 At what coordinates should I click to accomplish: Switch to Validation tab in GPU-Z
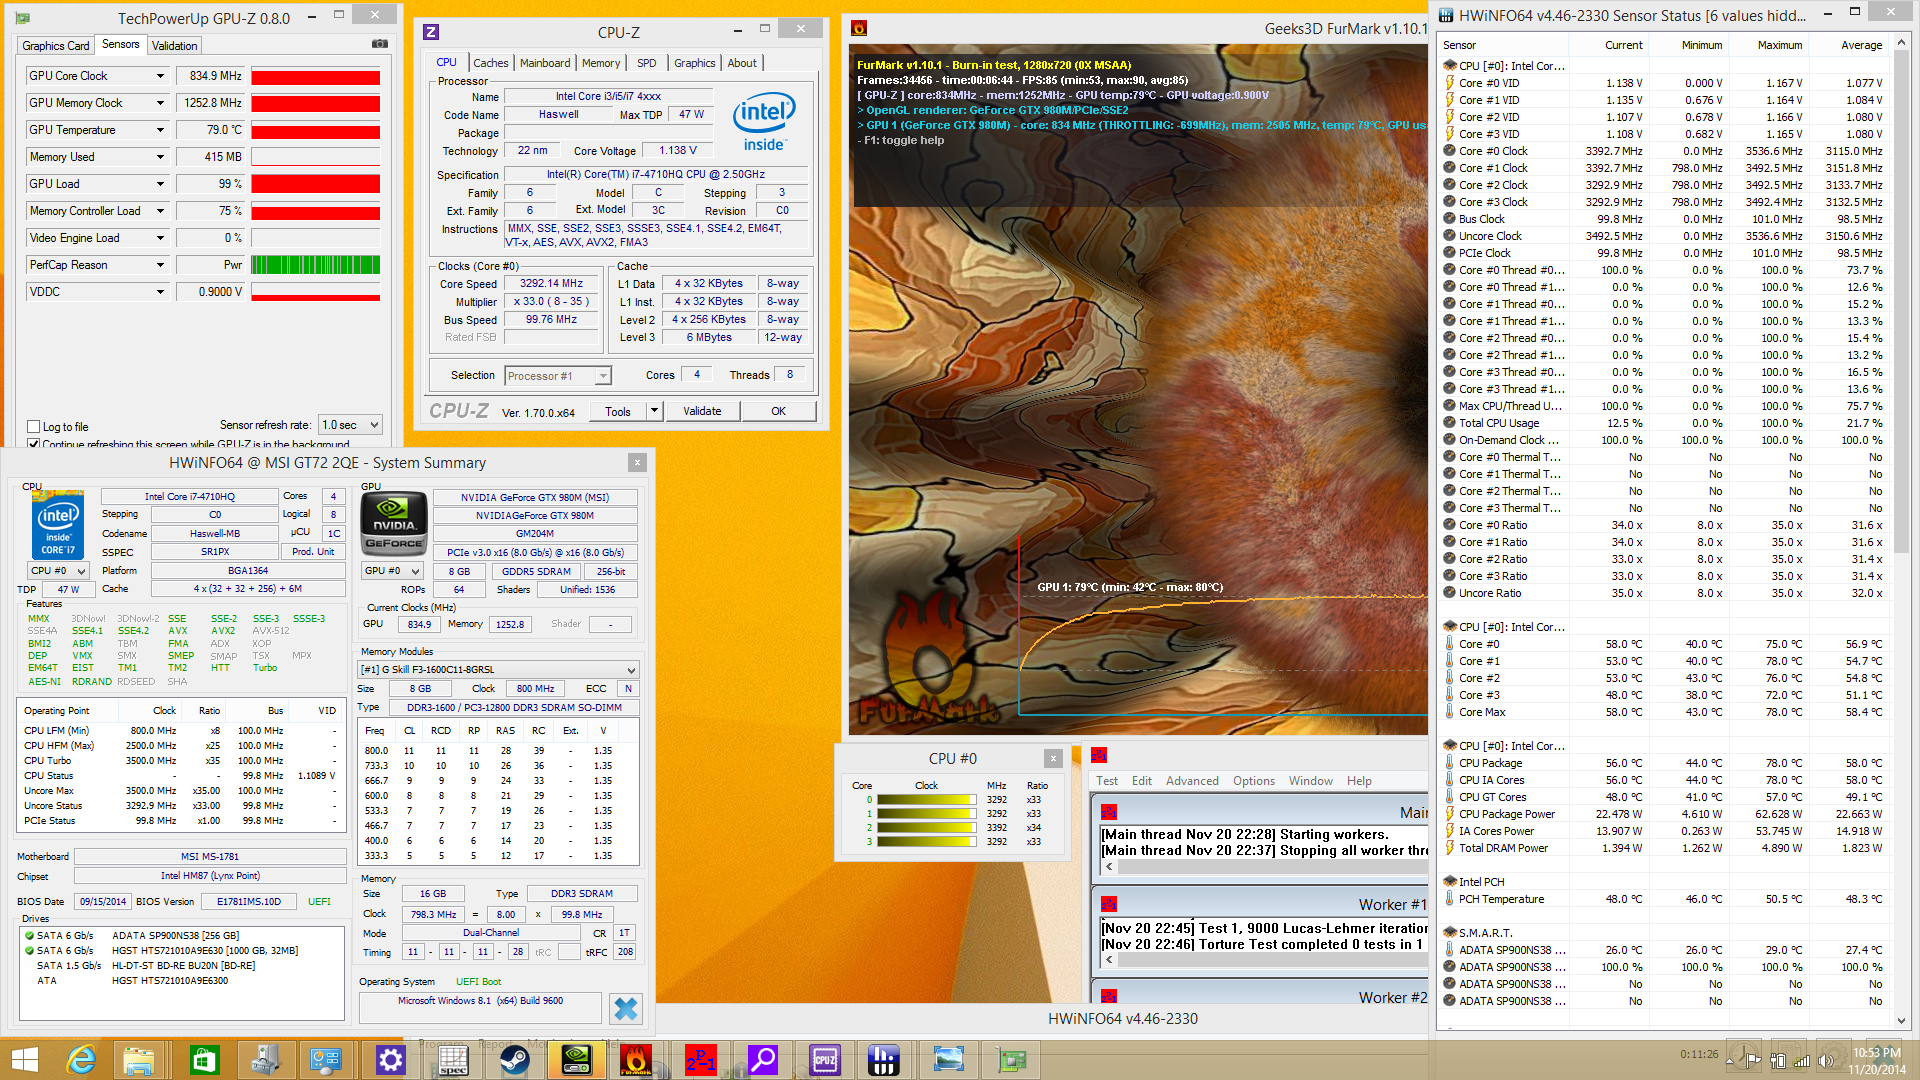[x=174, y=46]
